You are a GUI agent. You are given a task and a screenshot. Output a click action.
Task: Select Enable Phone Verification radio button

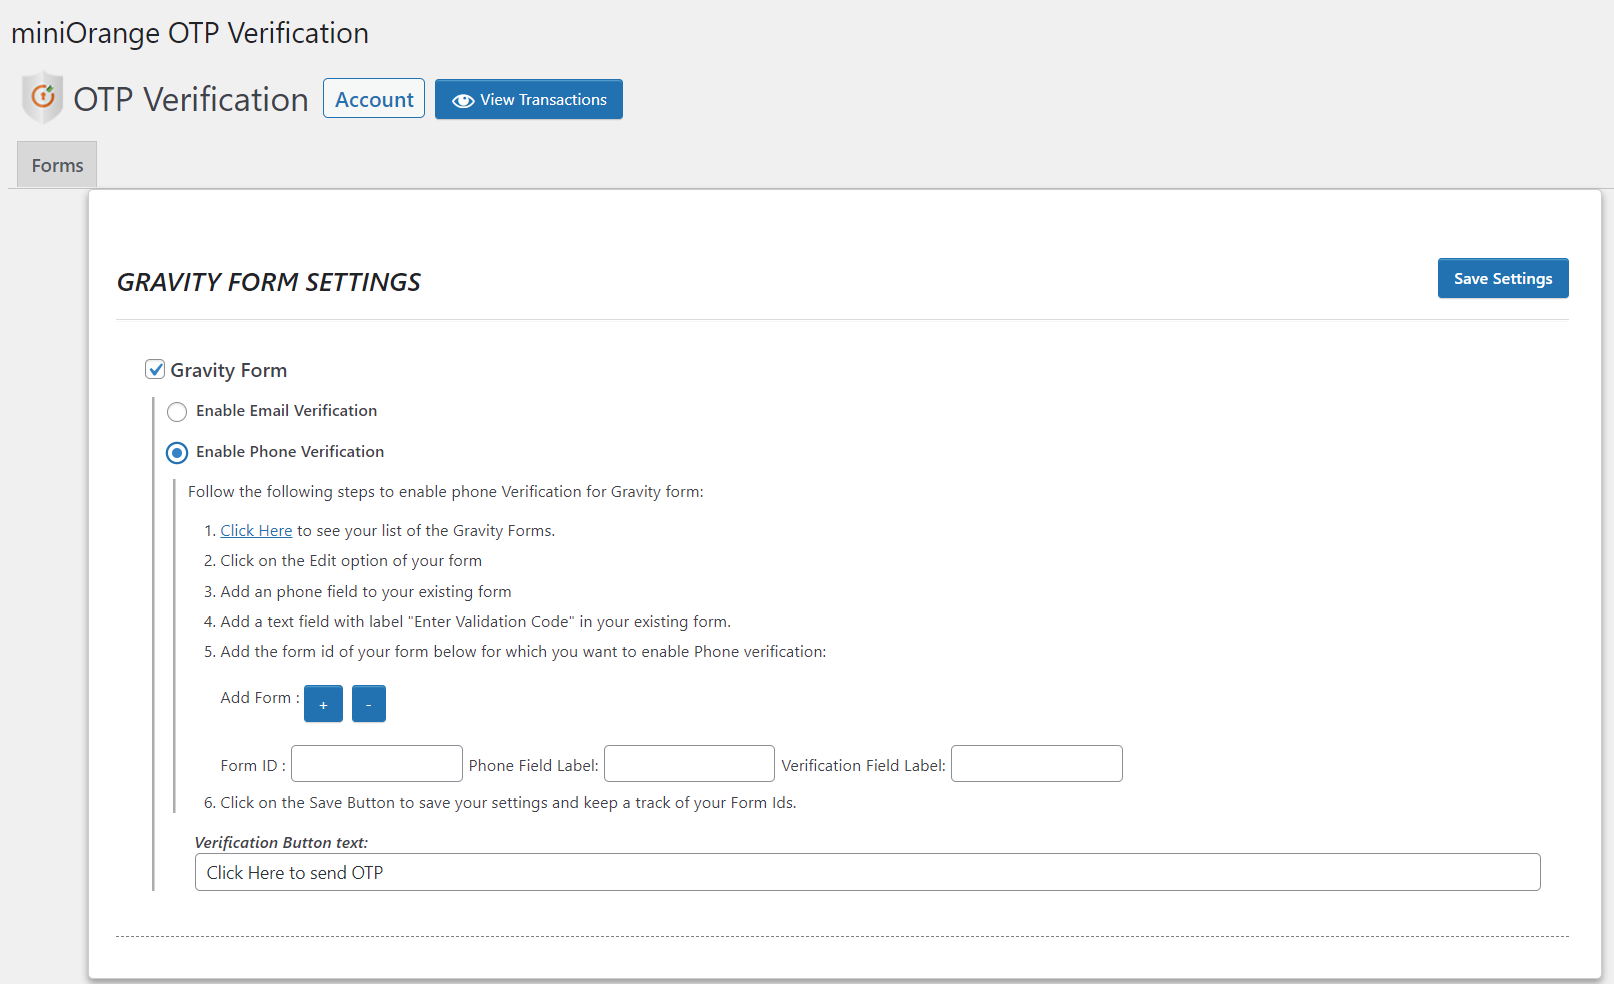pyautogui.click(x=177, y=453)
